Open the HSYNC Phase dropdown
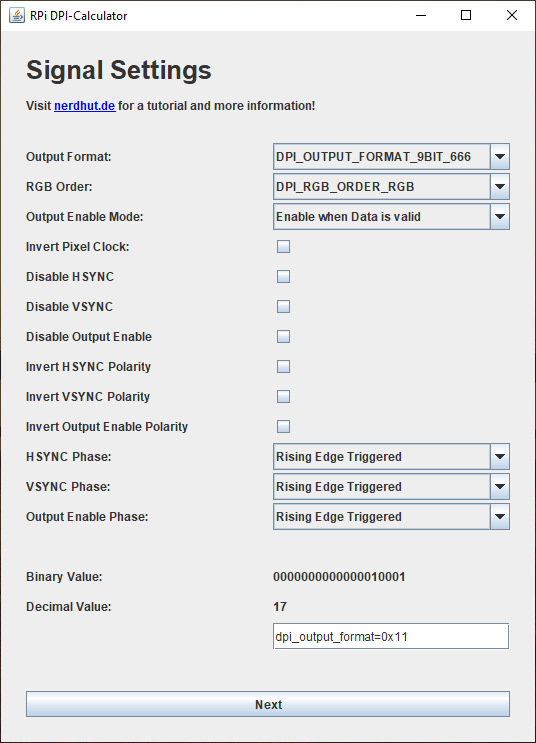This screenshot has height=743, width=536. point(391,457)
